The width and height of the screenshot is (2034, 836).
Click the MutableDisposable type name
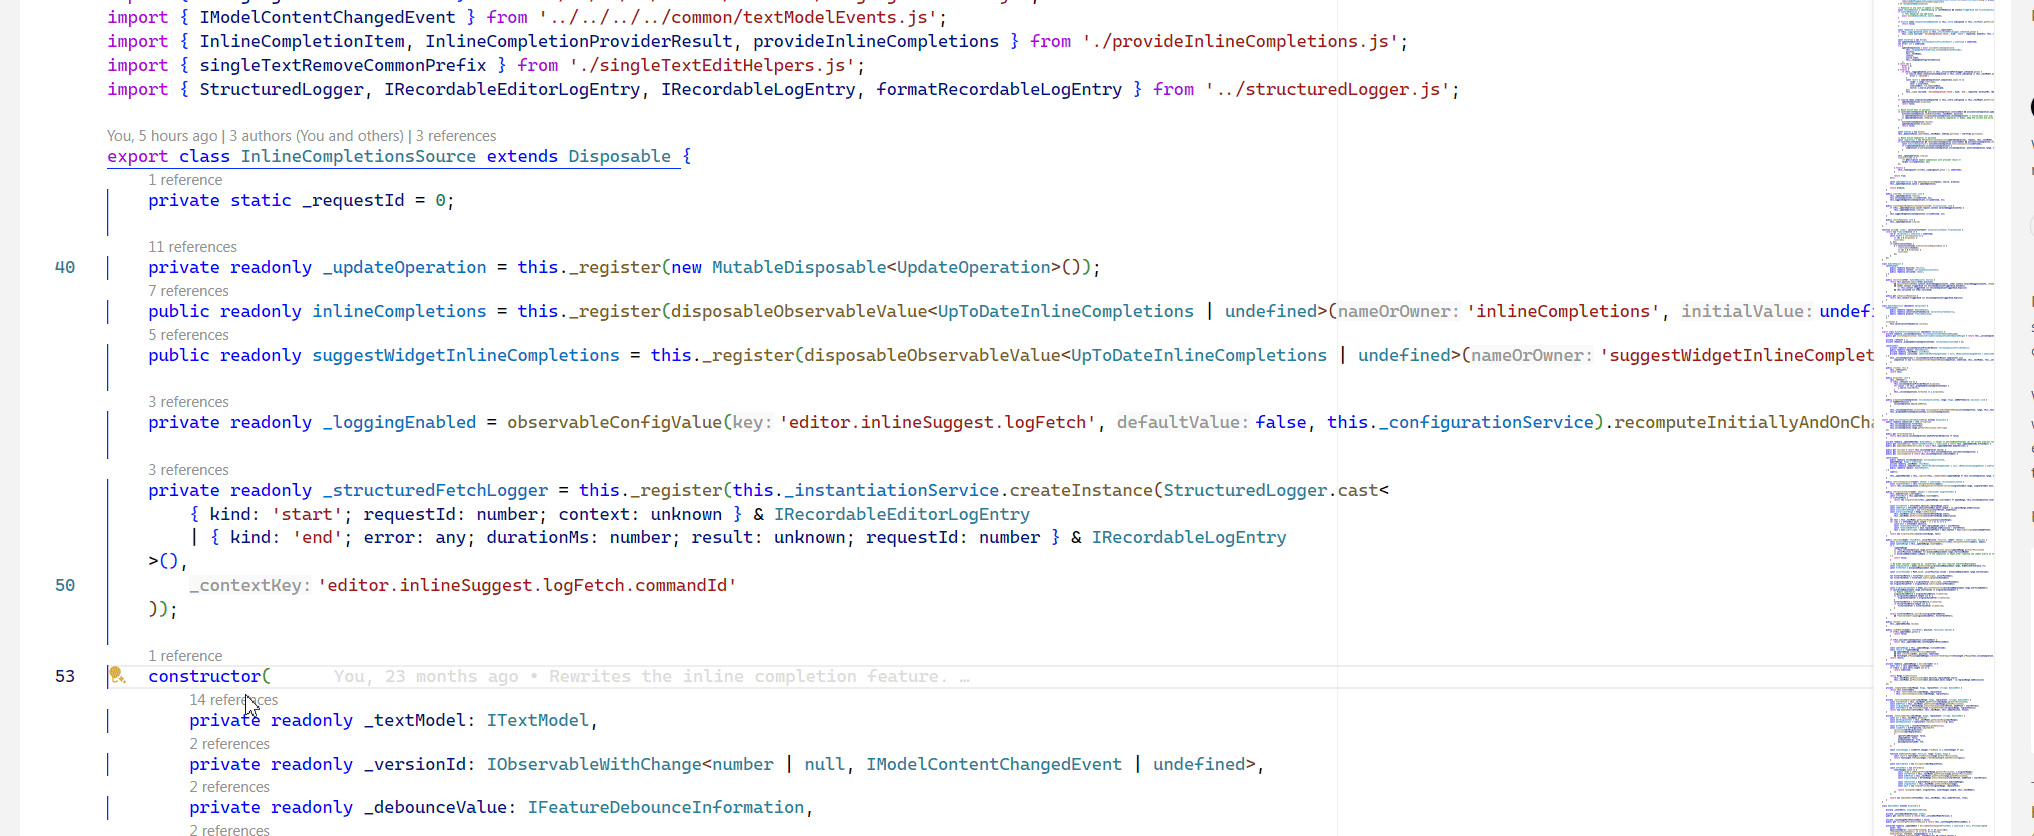tap(799, 267)
